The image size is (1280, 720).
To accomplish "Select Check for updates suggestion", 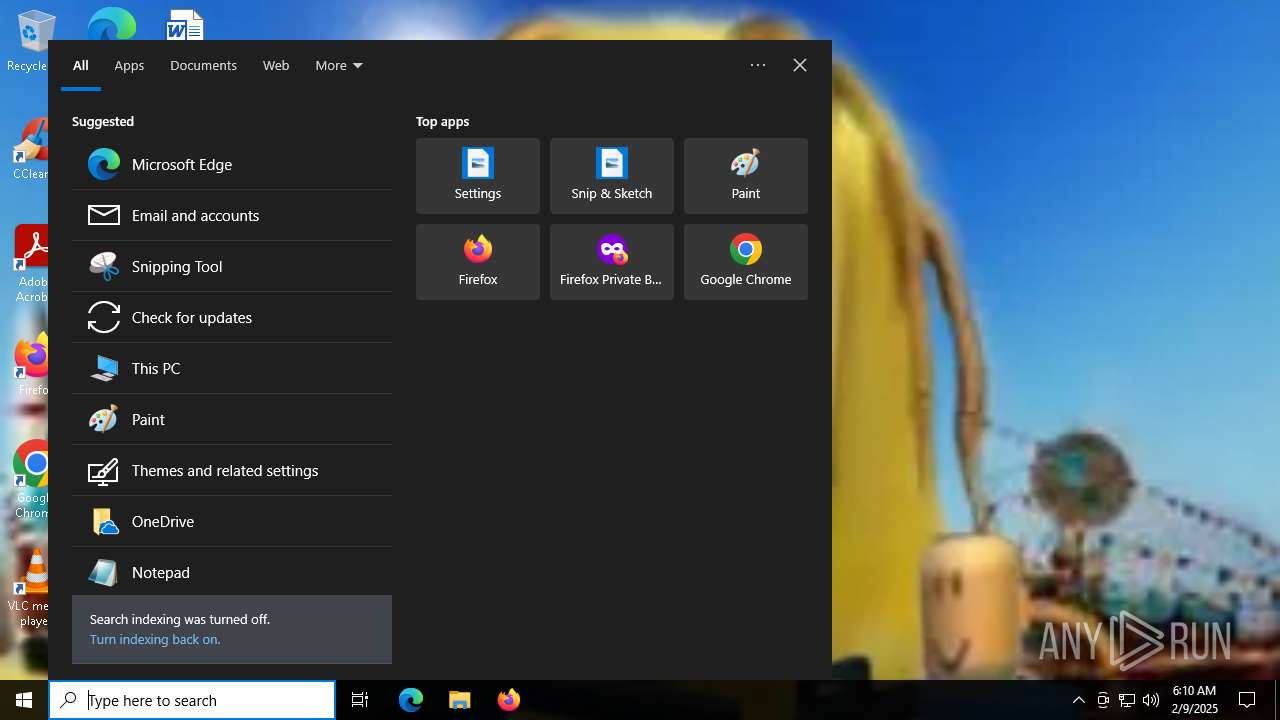I will point(232,317).
